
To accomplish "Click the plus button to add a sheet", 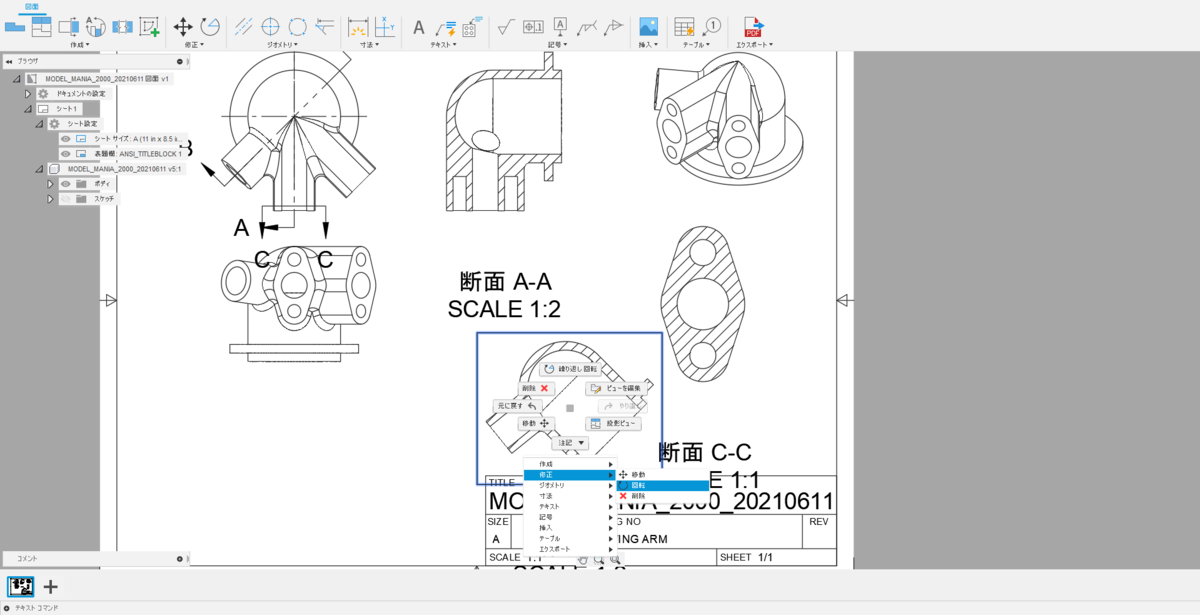I will coord(50,586).
